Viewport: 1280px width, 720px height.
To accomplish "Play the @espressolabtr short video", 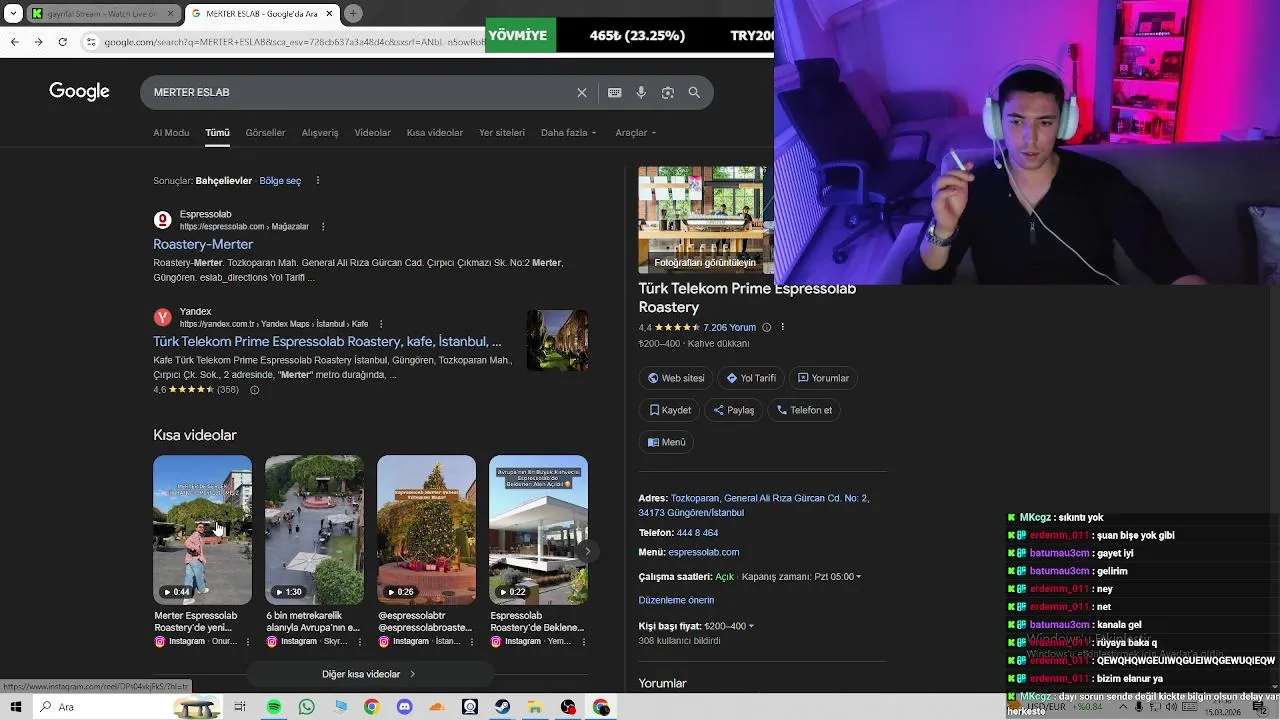I will pyautogui.click(x=426, y=530).
